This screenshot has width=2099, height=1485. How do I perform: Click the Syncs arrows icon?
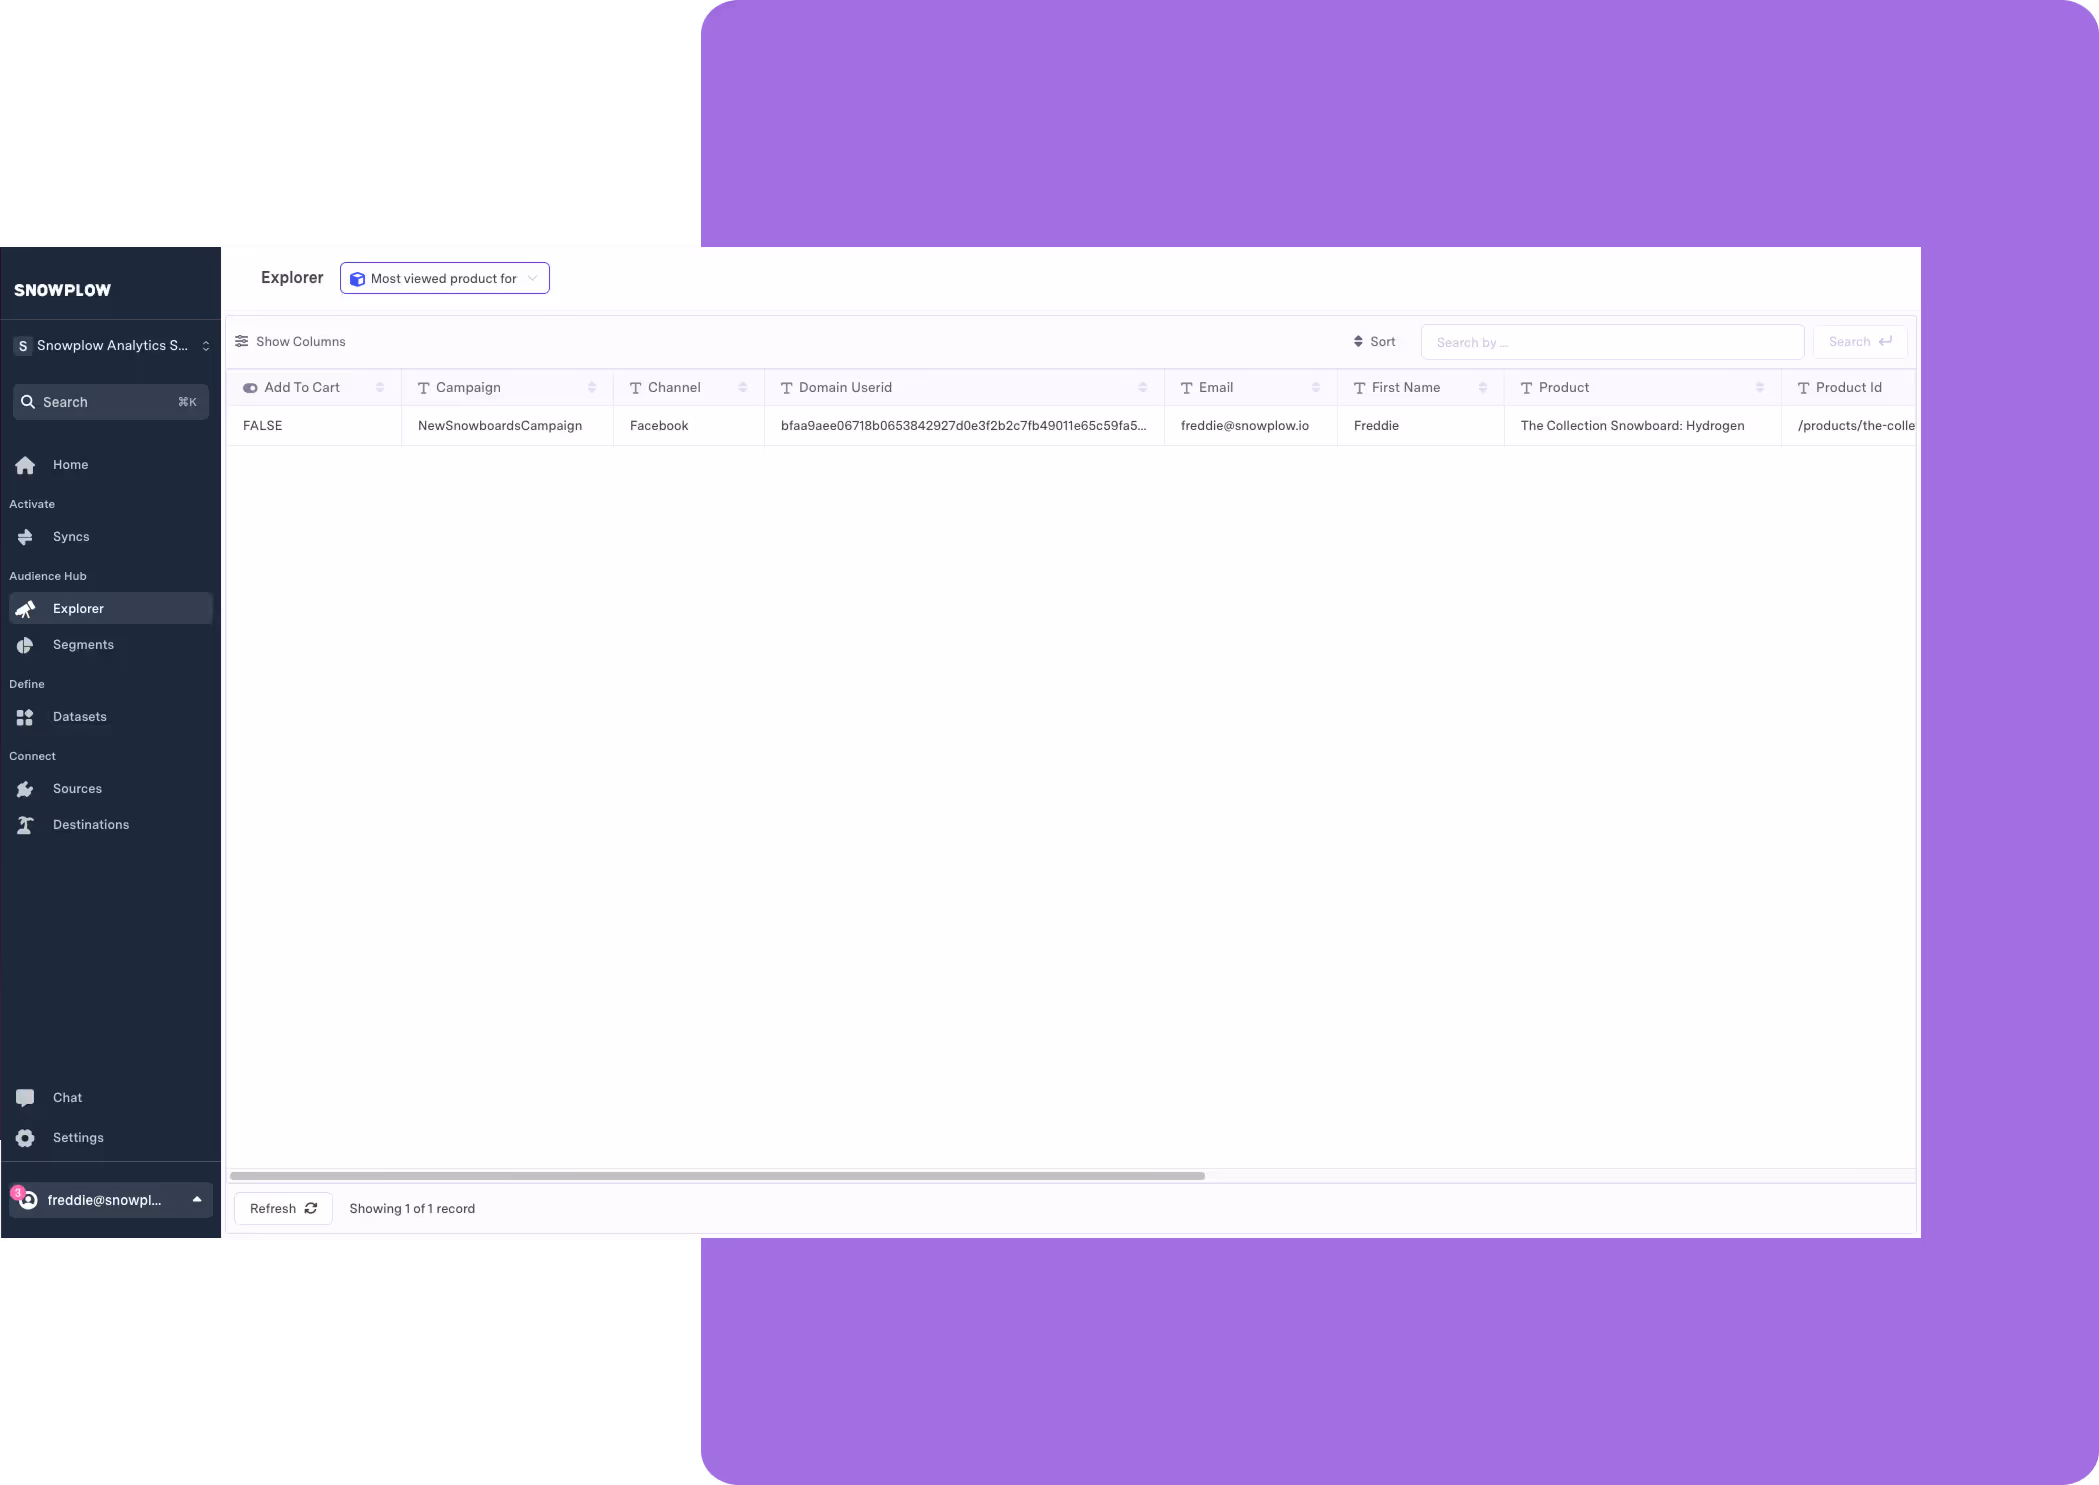[25, 537]
